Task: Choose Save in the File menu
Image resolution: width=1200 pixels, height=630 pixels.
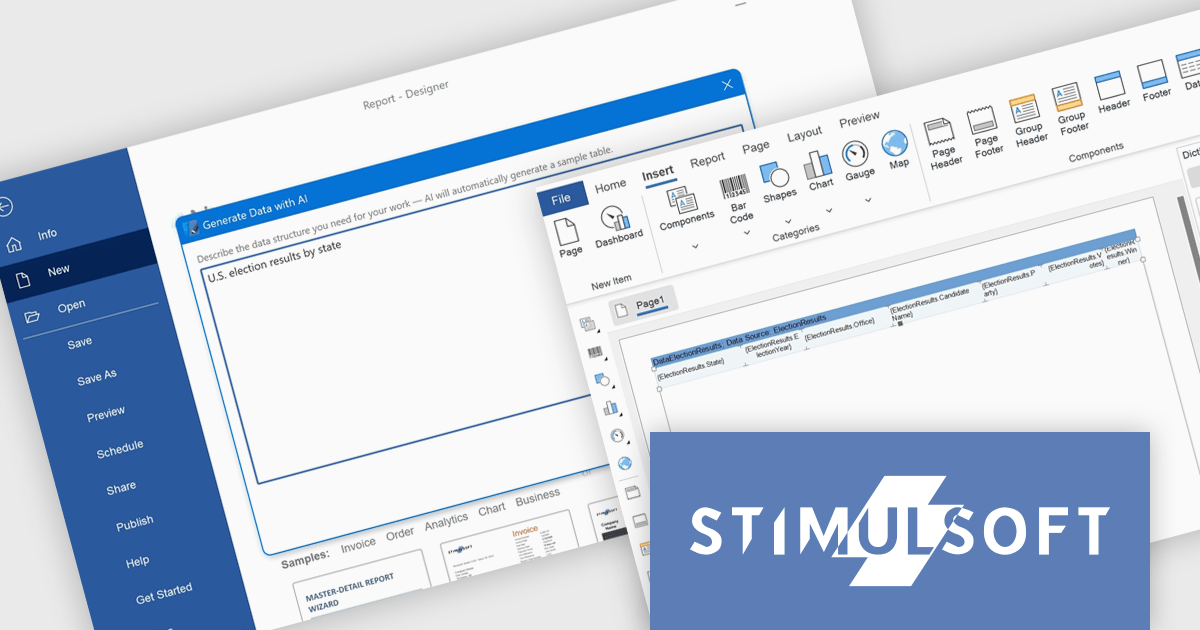Action: 80,343
